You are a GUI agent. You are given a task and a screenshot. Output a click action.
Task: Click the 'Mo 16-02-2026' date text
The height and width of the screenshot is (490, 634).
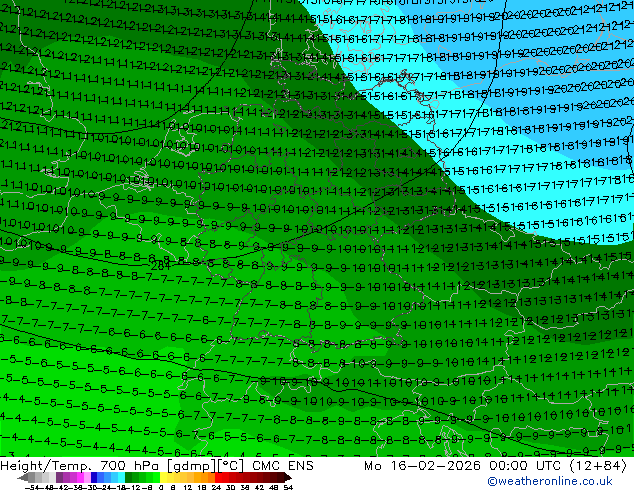(423, 466)
